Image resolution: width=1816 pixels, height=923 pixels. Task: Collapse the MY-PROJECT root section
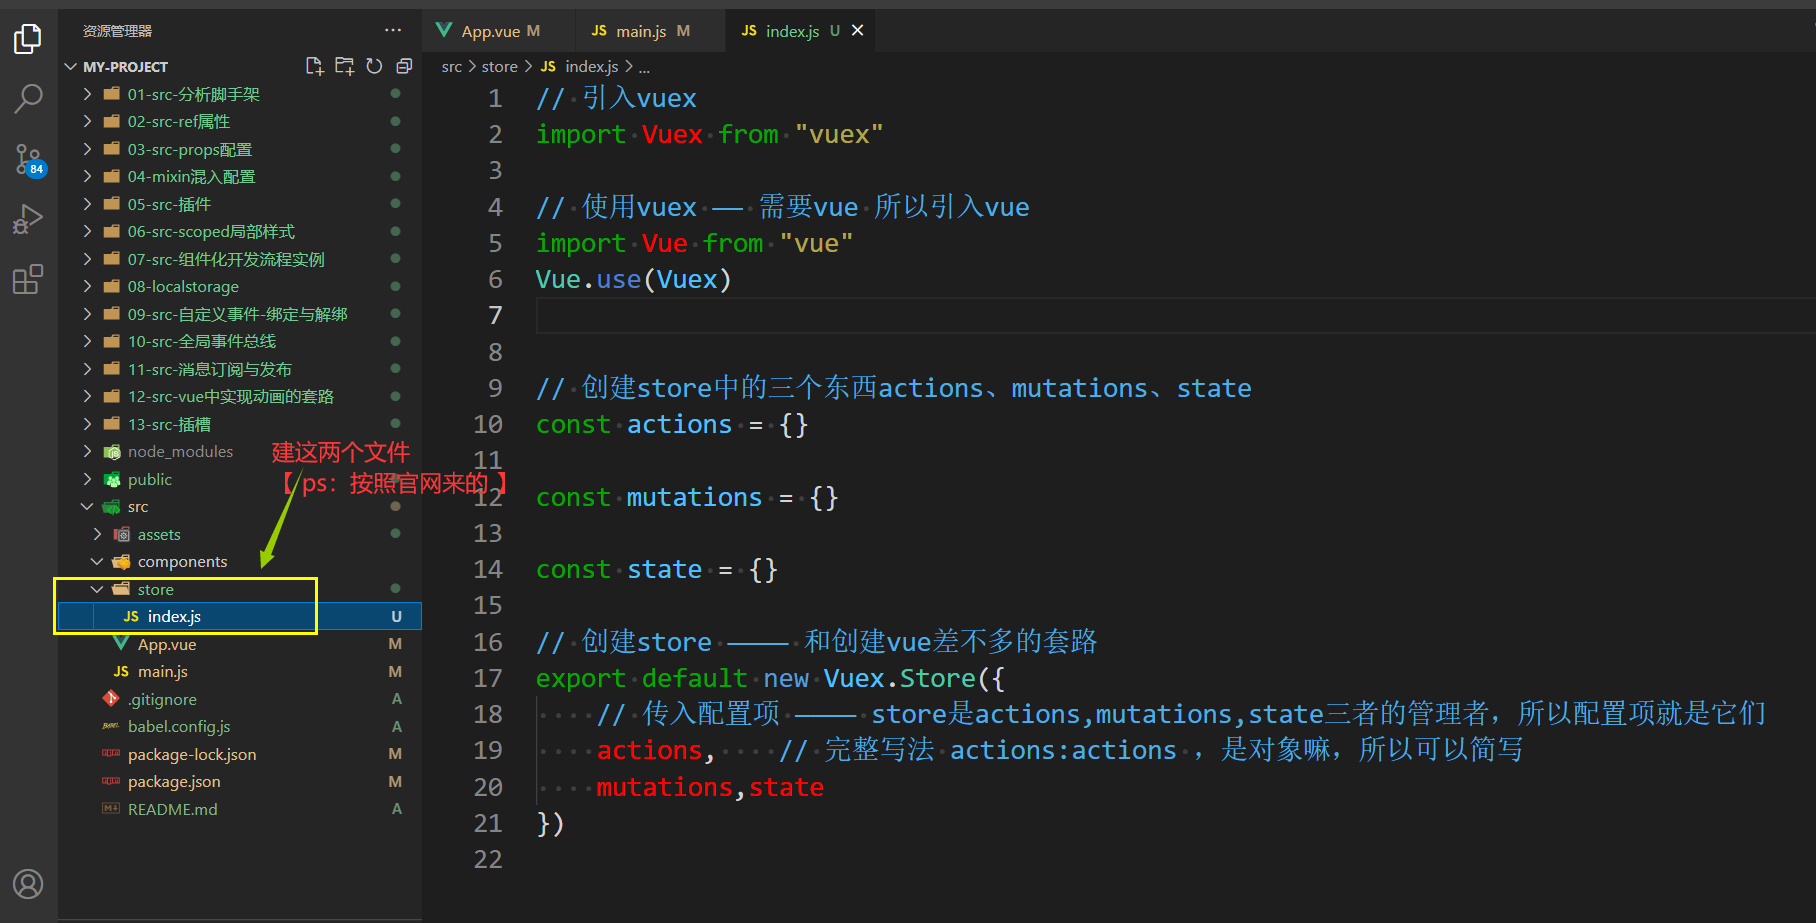click(x=70, y=67)
